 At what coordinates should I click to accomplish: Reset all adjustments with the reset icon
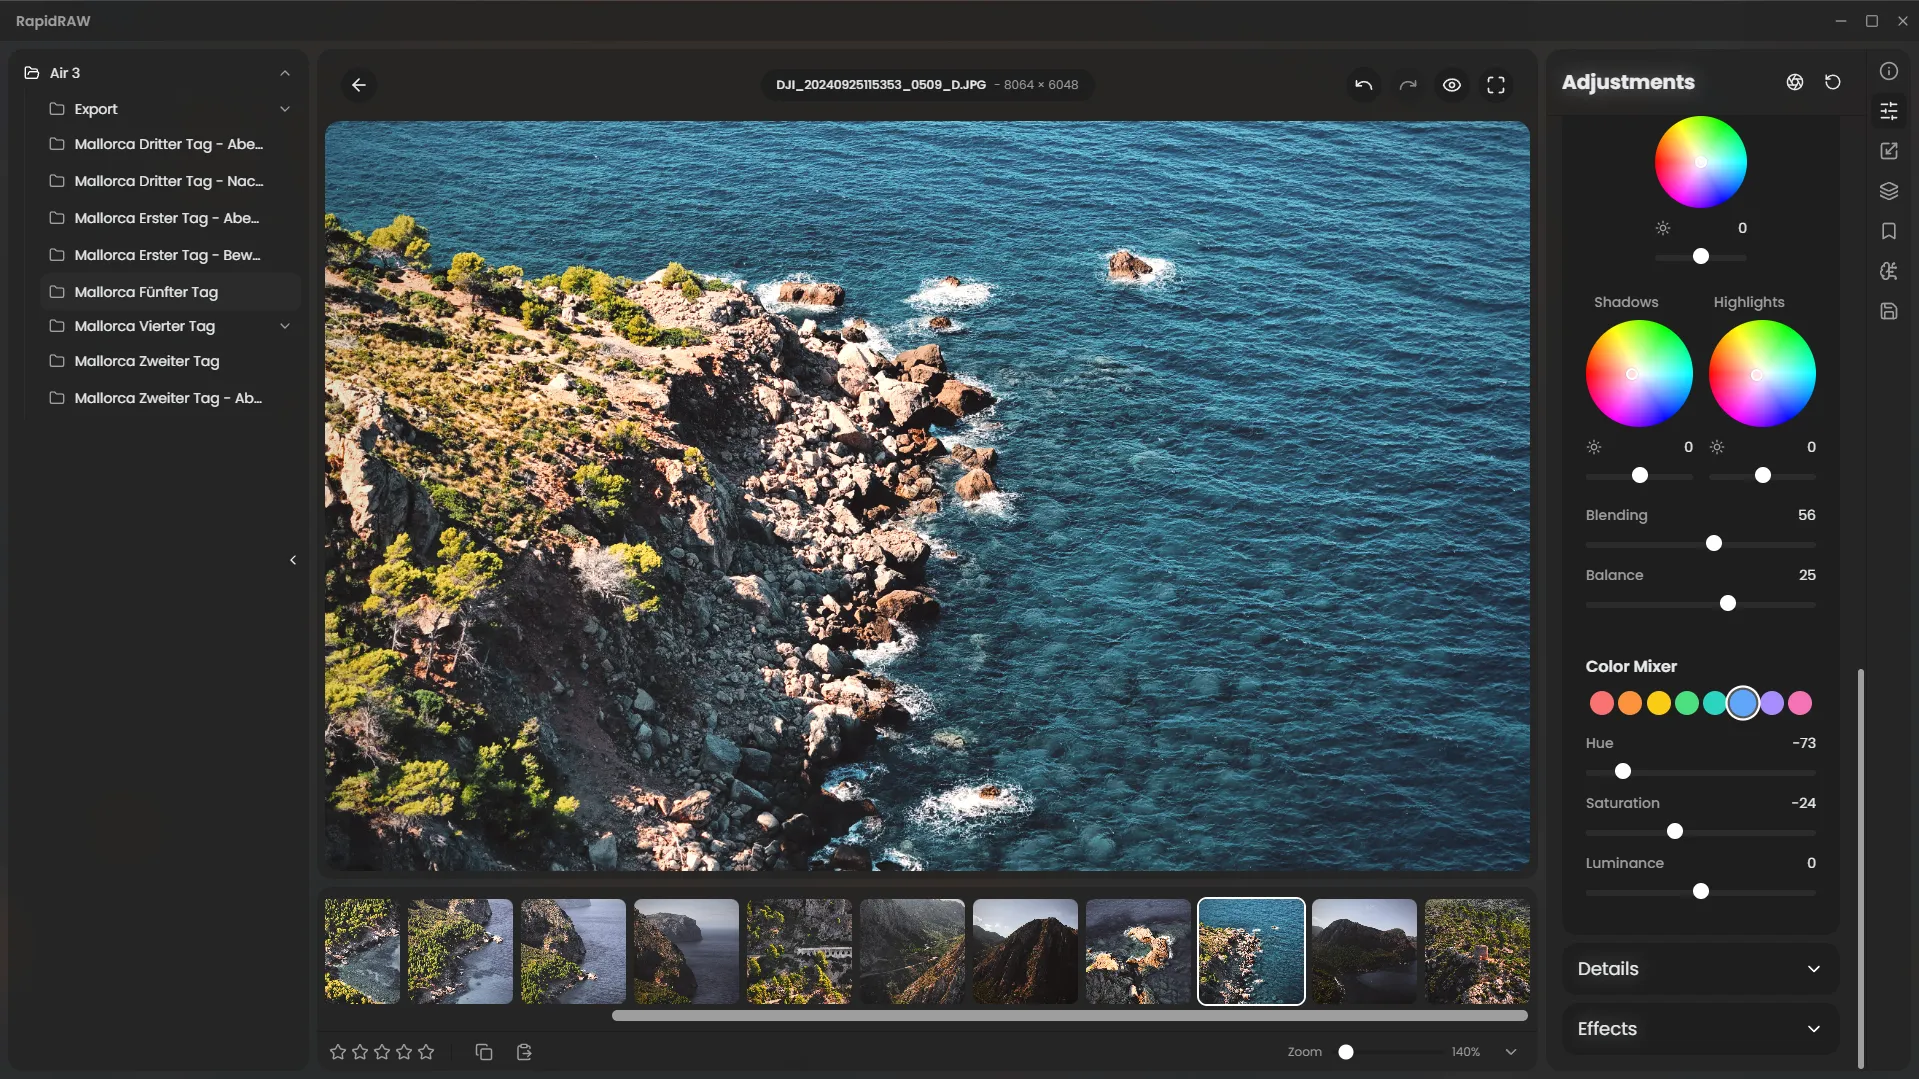click(1832, 82)
